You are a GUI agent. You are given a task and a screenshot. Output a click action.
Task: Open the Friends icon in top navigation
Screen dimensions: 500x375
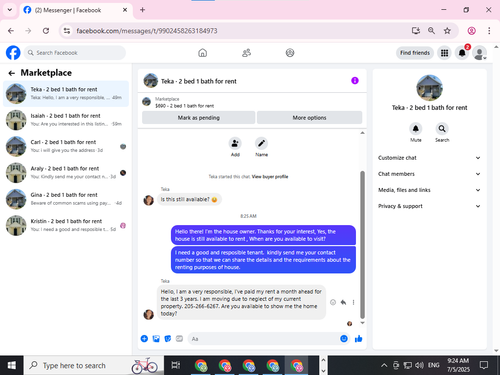point(246,53)
